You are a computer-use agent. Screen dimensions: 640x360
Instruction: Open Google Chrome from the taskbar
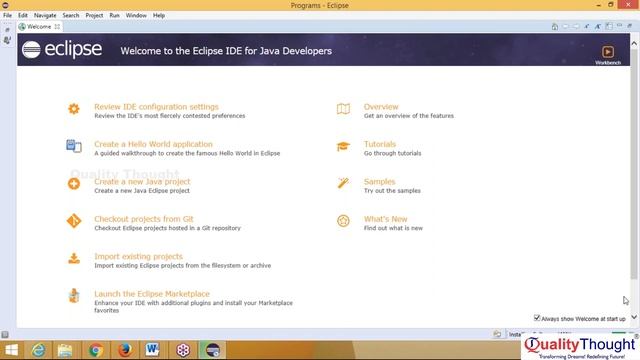pyautogui.click(x=96, y=350)
